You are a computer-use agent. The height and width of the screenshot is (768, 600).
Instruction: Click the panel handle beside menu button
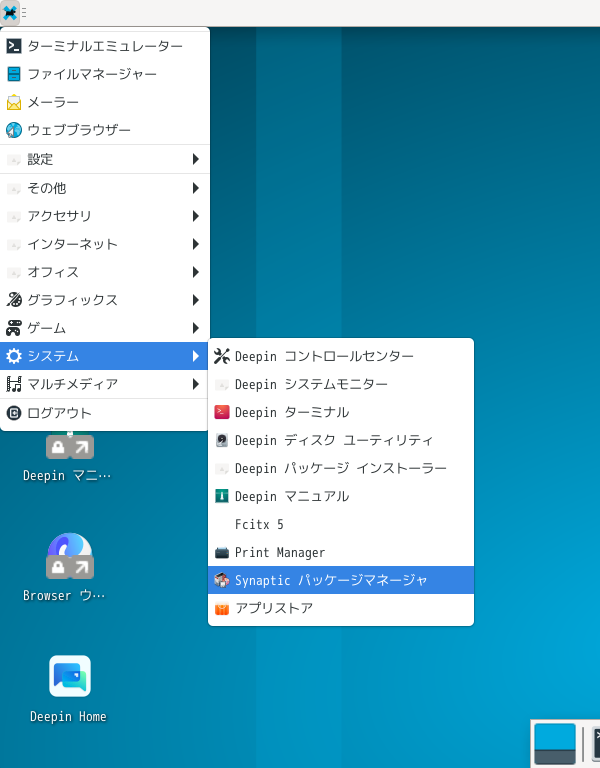[x=24, y=13]
